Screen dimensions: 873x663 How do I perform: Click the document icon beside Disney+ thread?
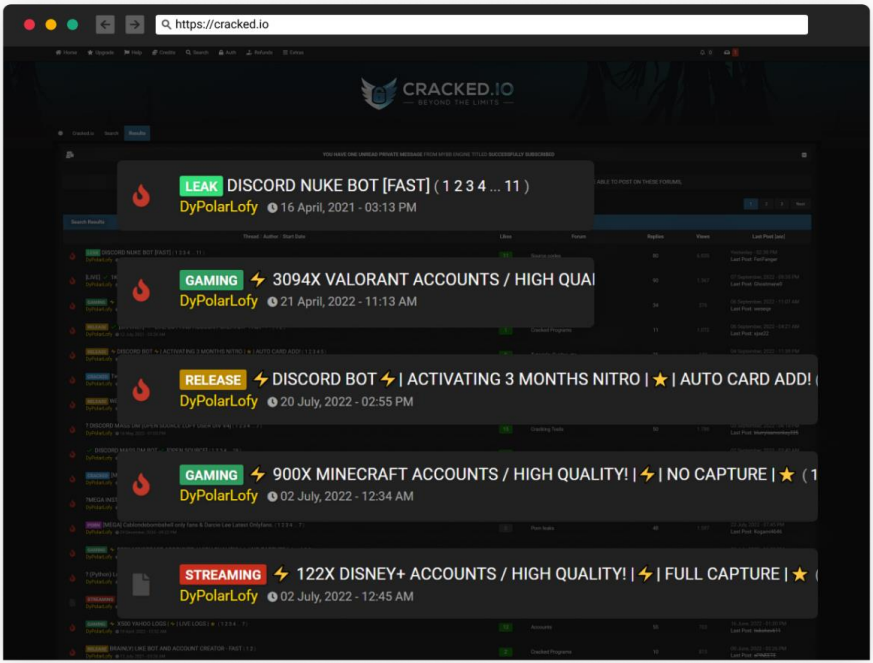point(141,585)
